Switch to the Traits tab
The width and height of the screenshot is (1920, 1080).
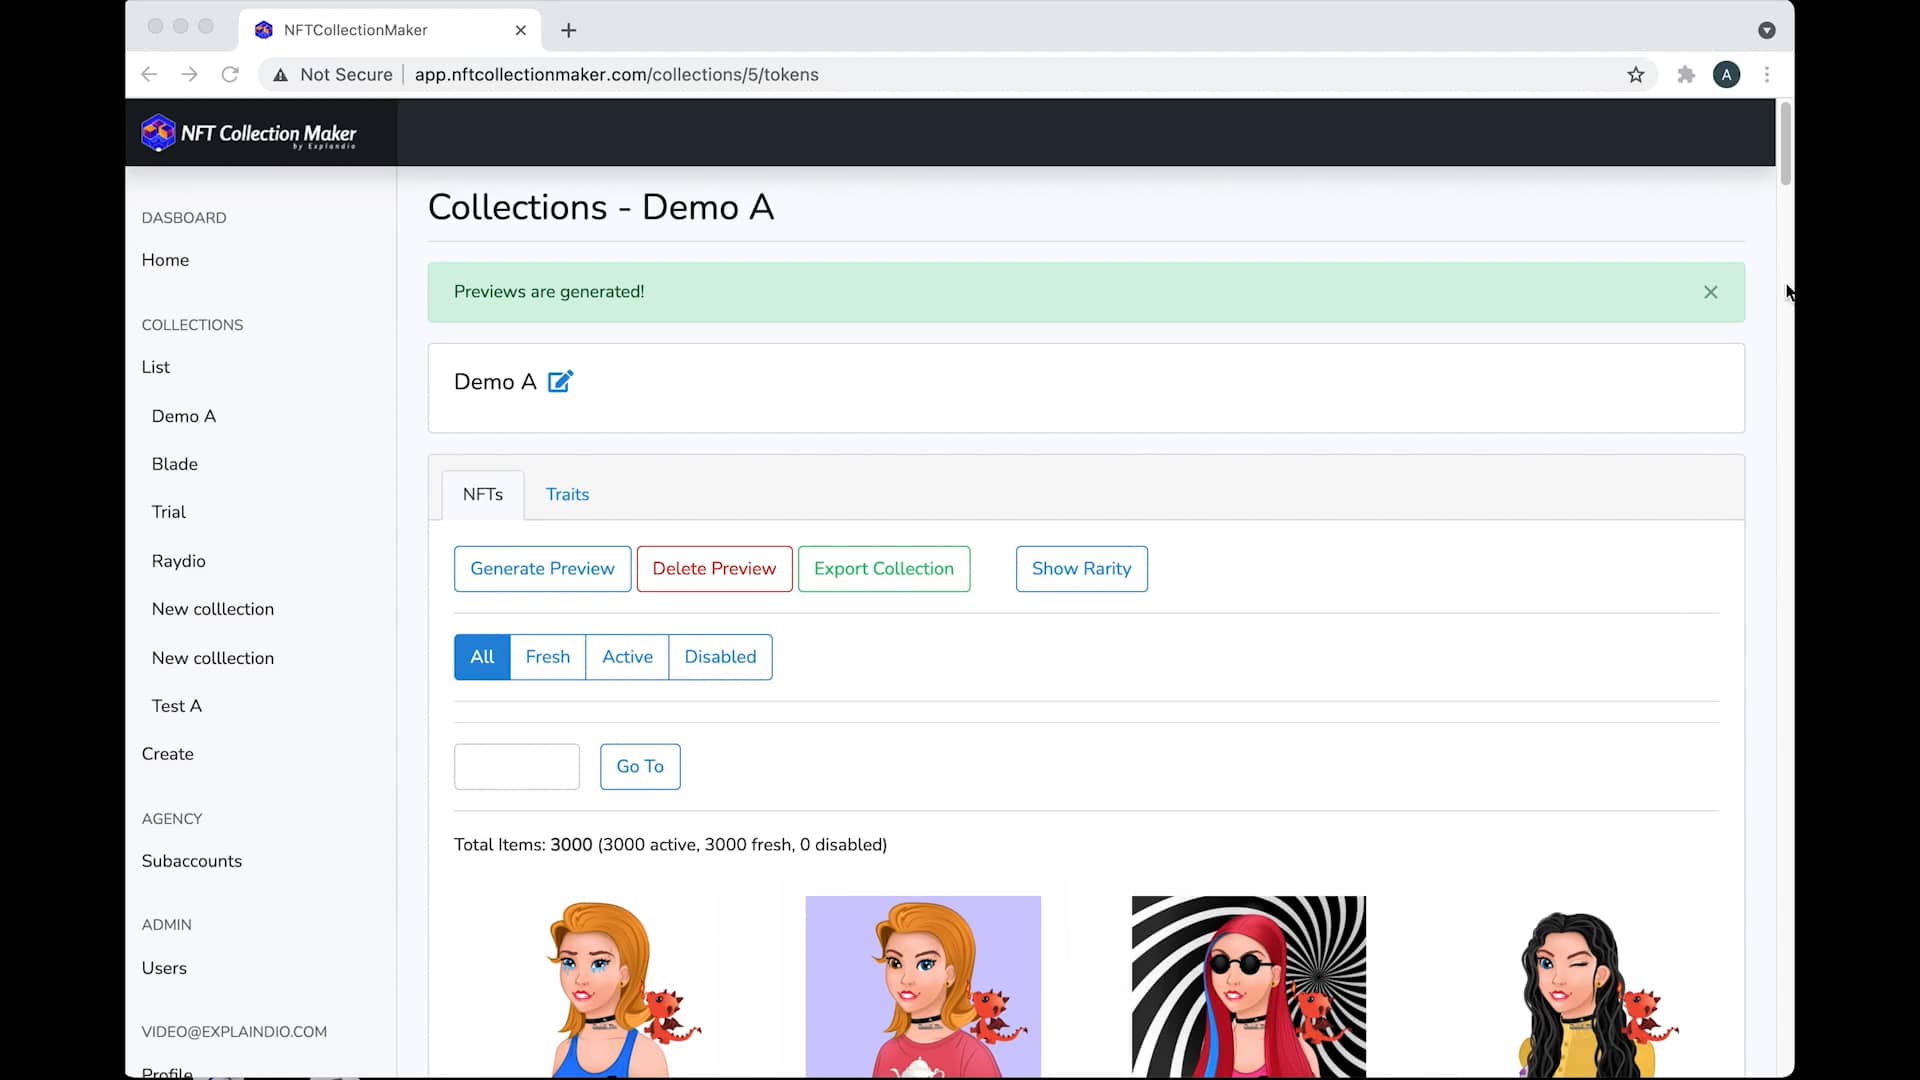(x=567, y=494)
